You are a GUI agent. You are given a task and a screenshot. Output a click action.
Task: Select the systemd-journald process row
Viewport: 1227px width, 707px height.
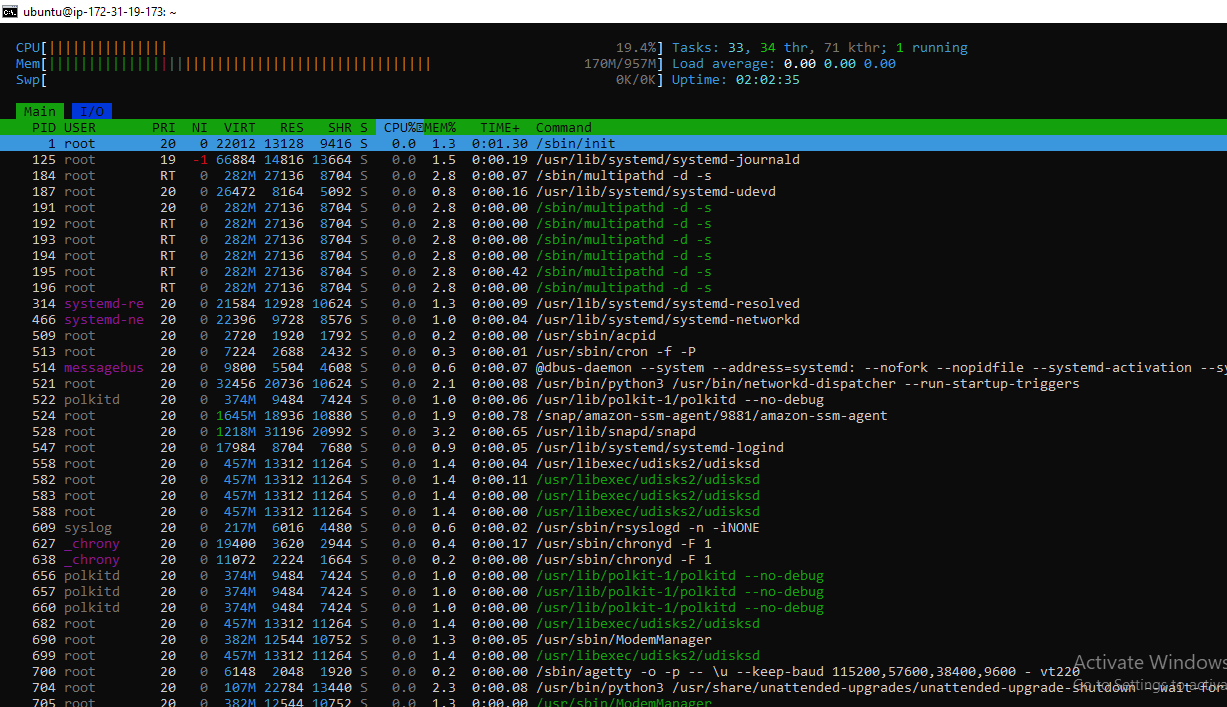613,159
